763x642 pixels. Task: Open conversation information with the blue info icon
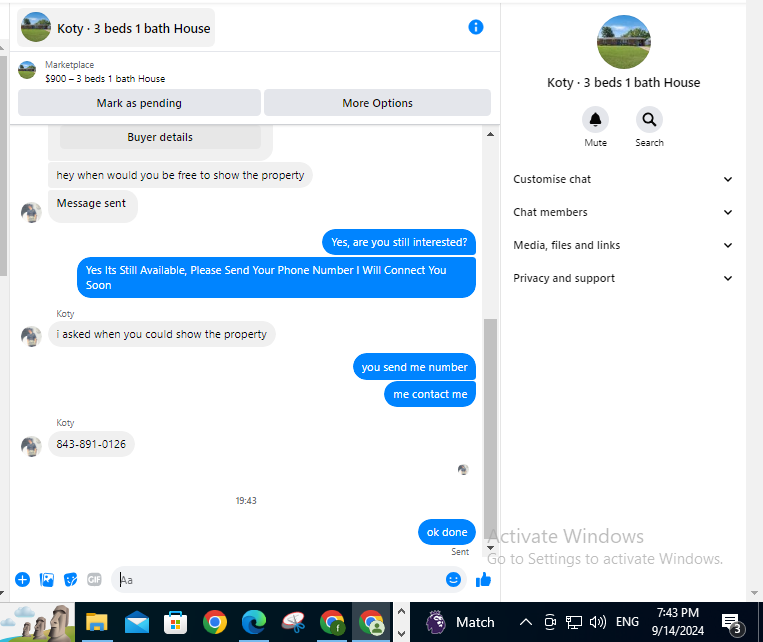(475, 27)
